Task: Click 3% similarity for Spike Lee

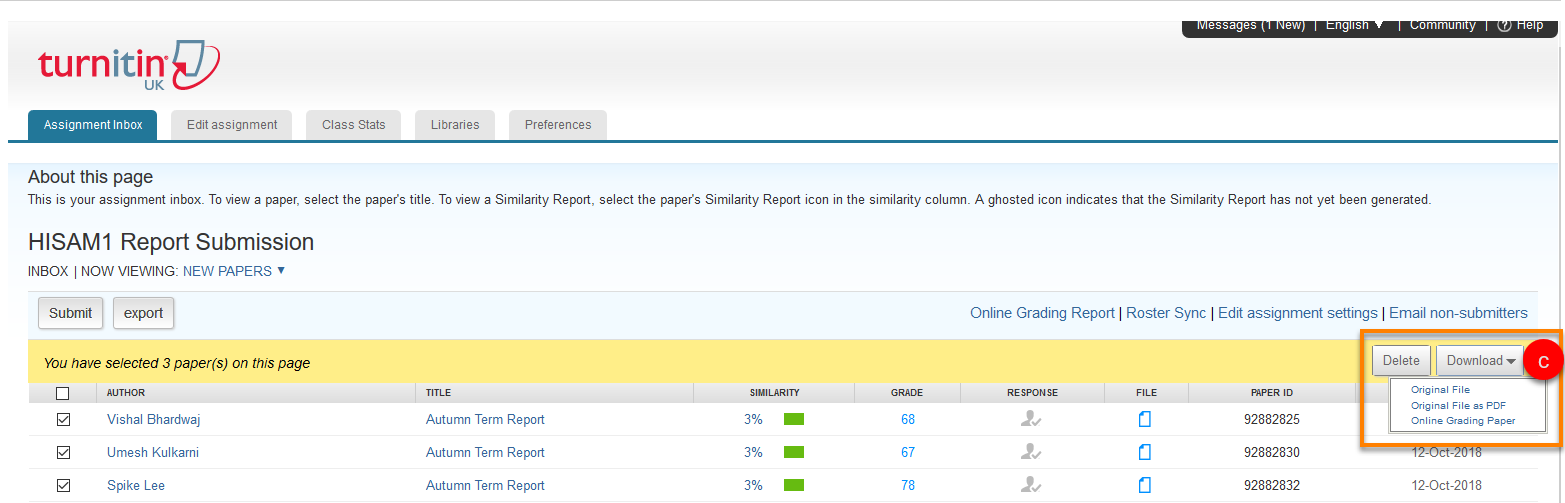Action: coord(753,485)
